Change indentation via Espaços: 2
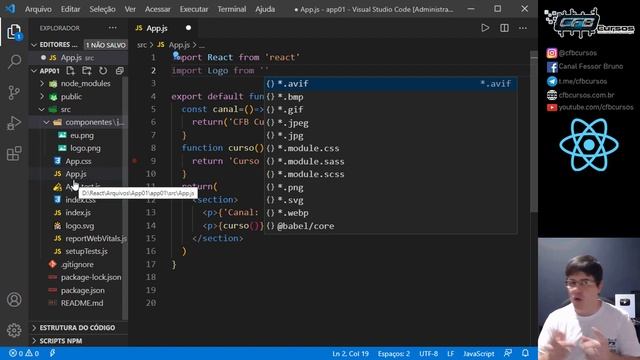This screenshot has width=640, height=360. 393,353
